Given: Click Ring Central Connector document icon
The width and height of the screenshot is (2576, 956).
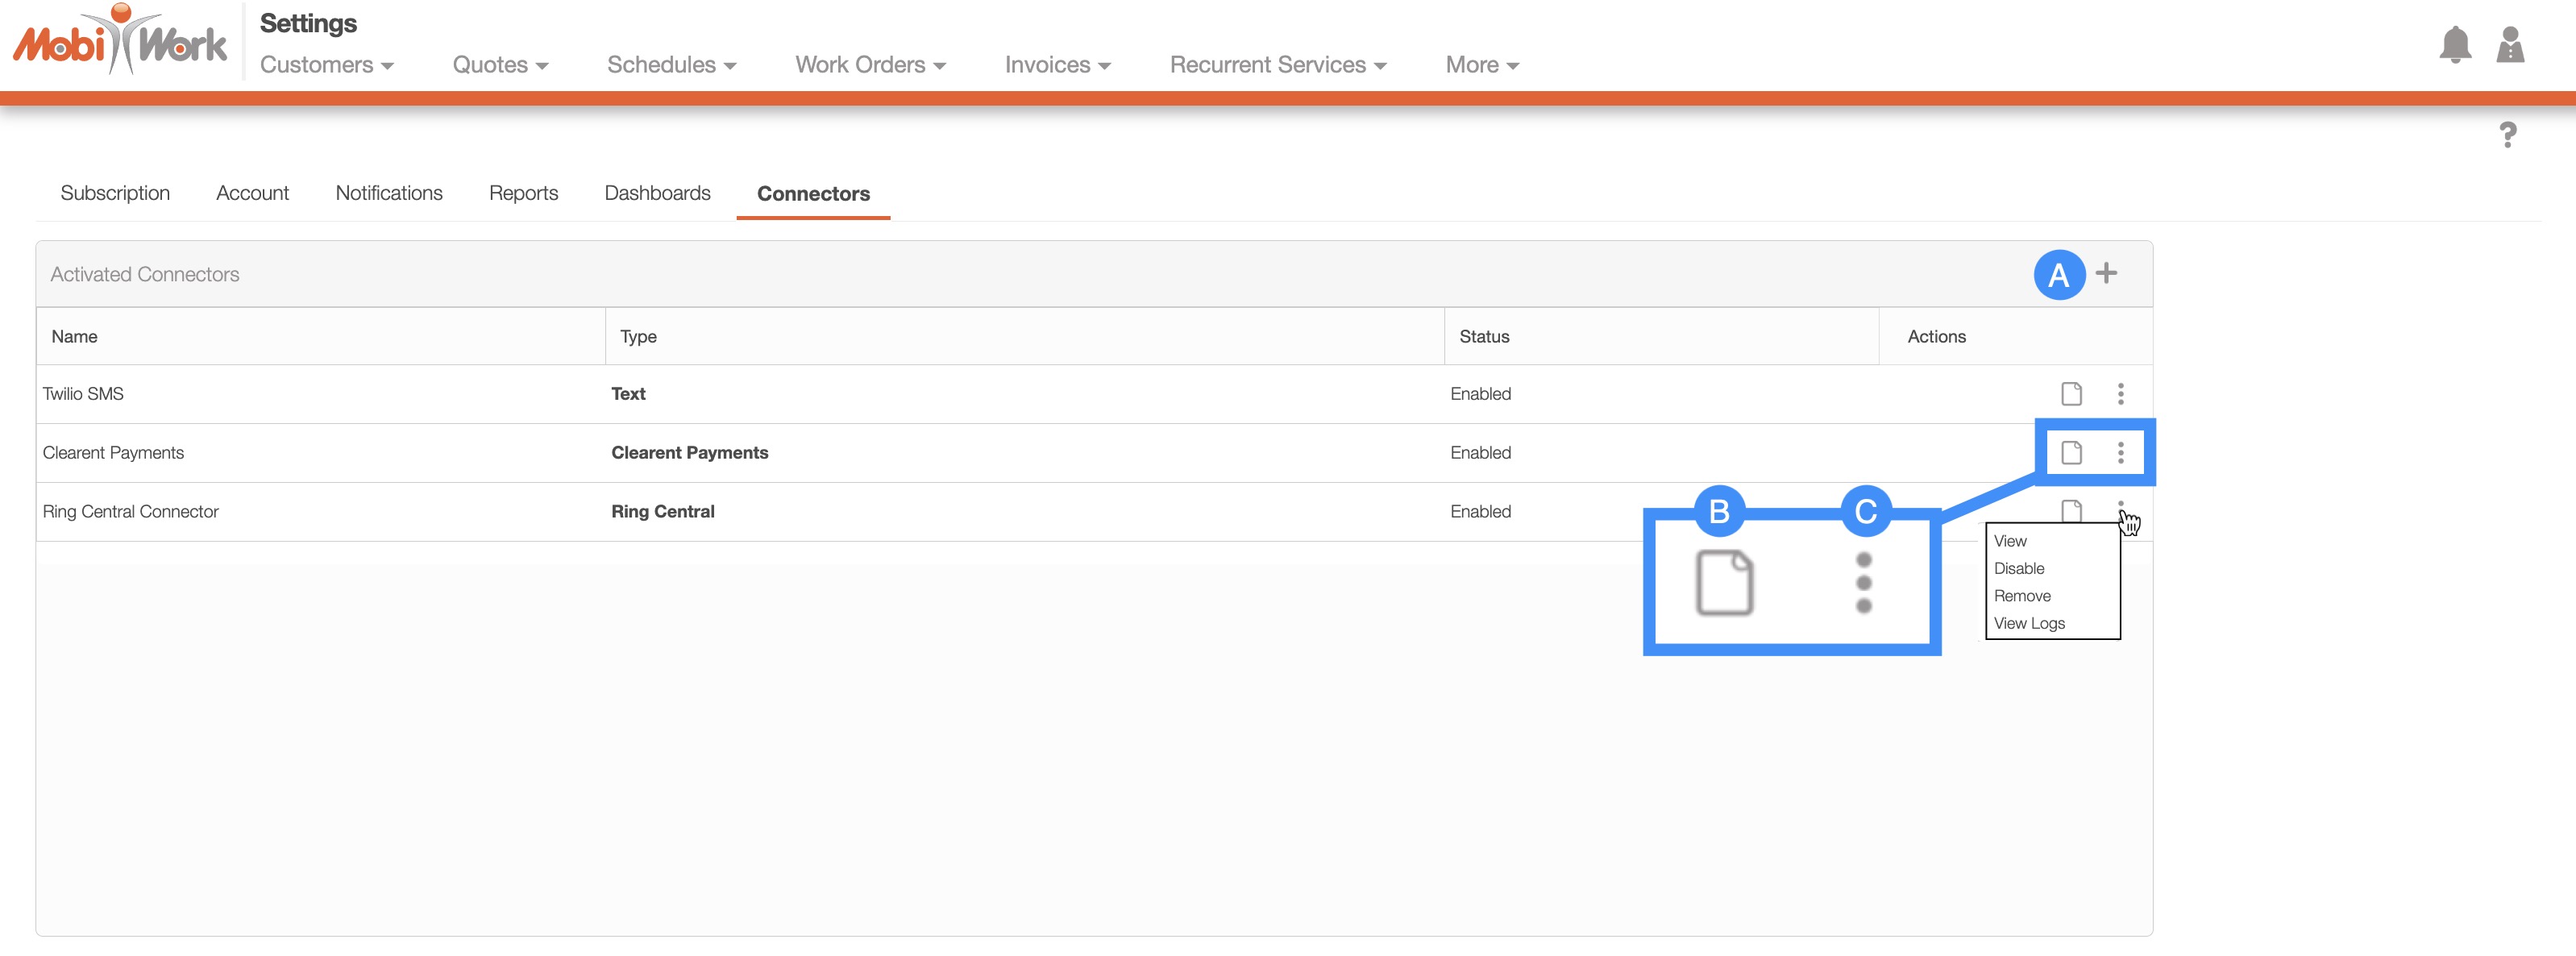Looking at the screenshot, I should pos(2071,510).
